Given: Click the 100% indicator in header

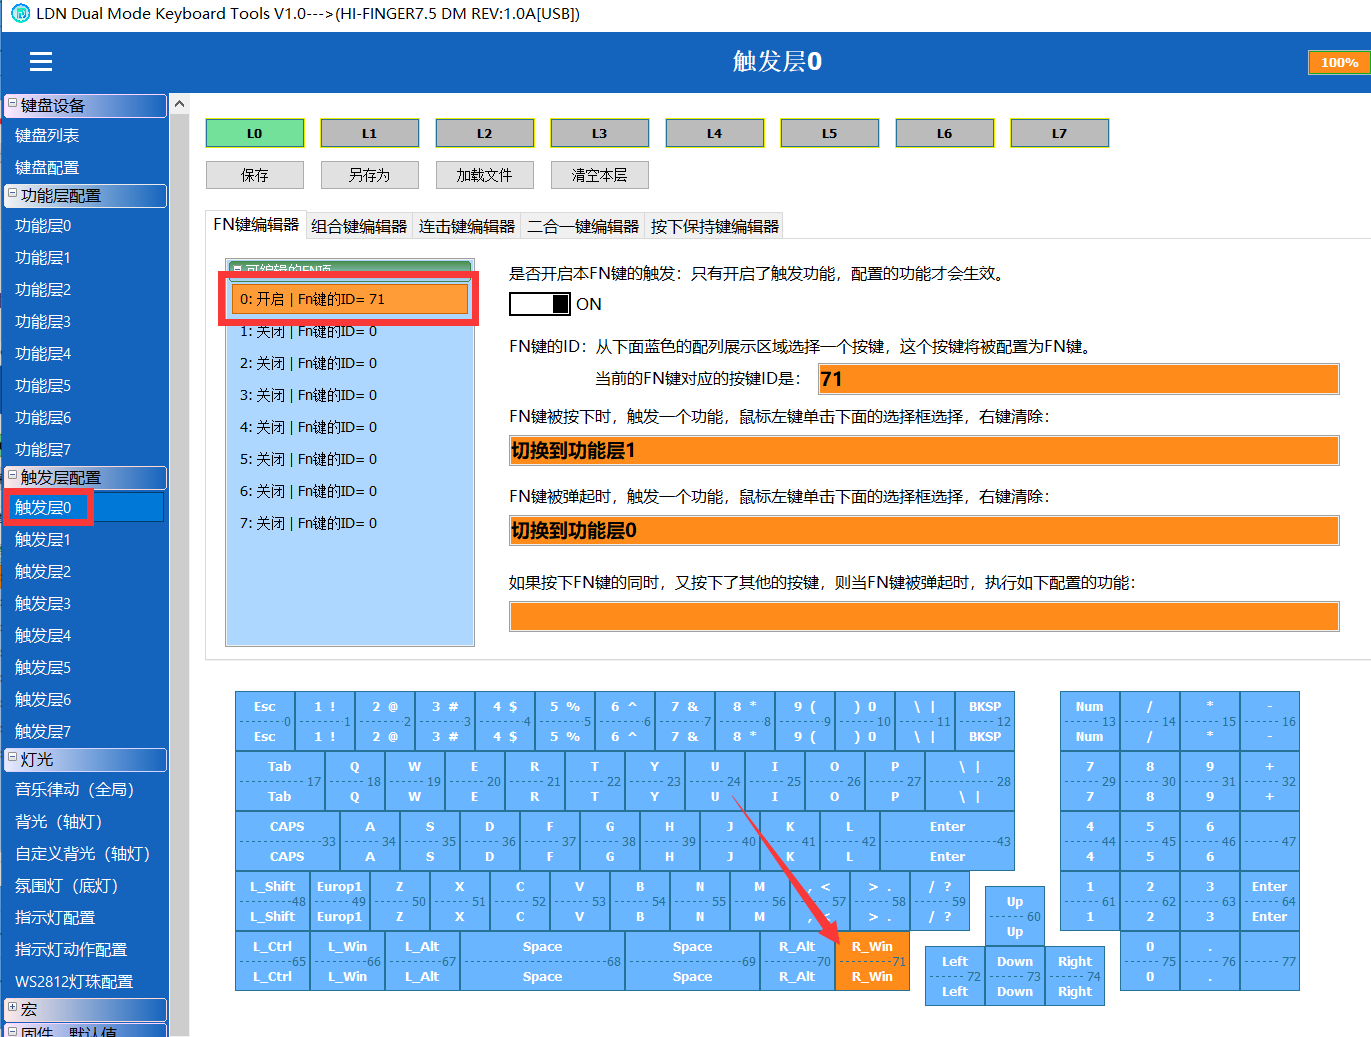Looking at the screenshot, I should pyautogui.click(x=1339, y=62).
